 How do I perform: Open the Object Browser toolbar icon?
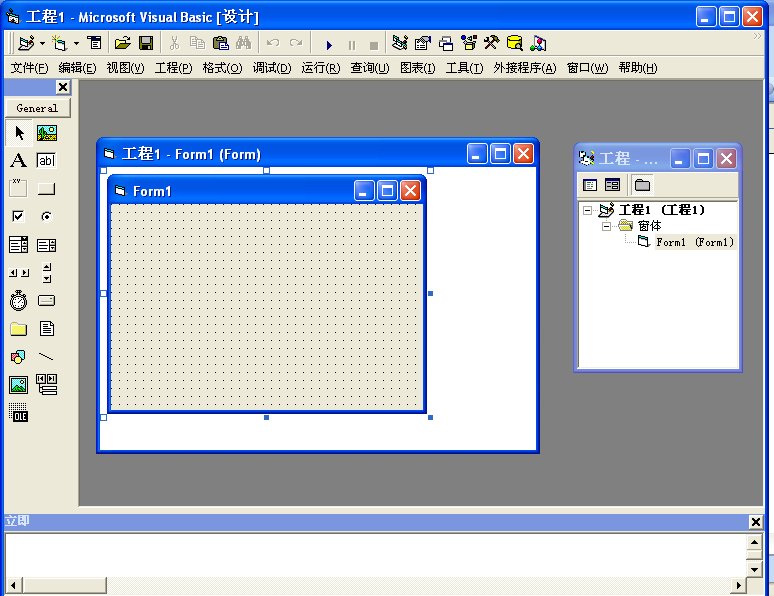(469, 43)
